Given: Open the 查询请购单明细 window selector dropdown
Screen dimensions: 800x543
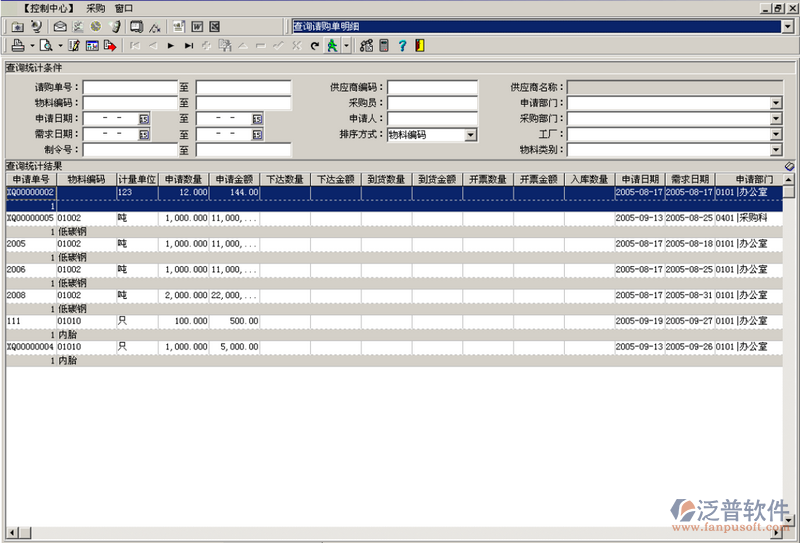Looking at the screenshot, I should 787,26.
